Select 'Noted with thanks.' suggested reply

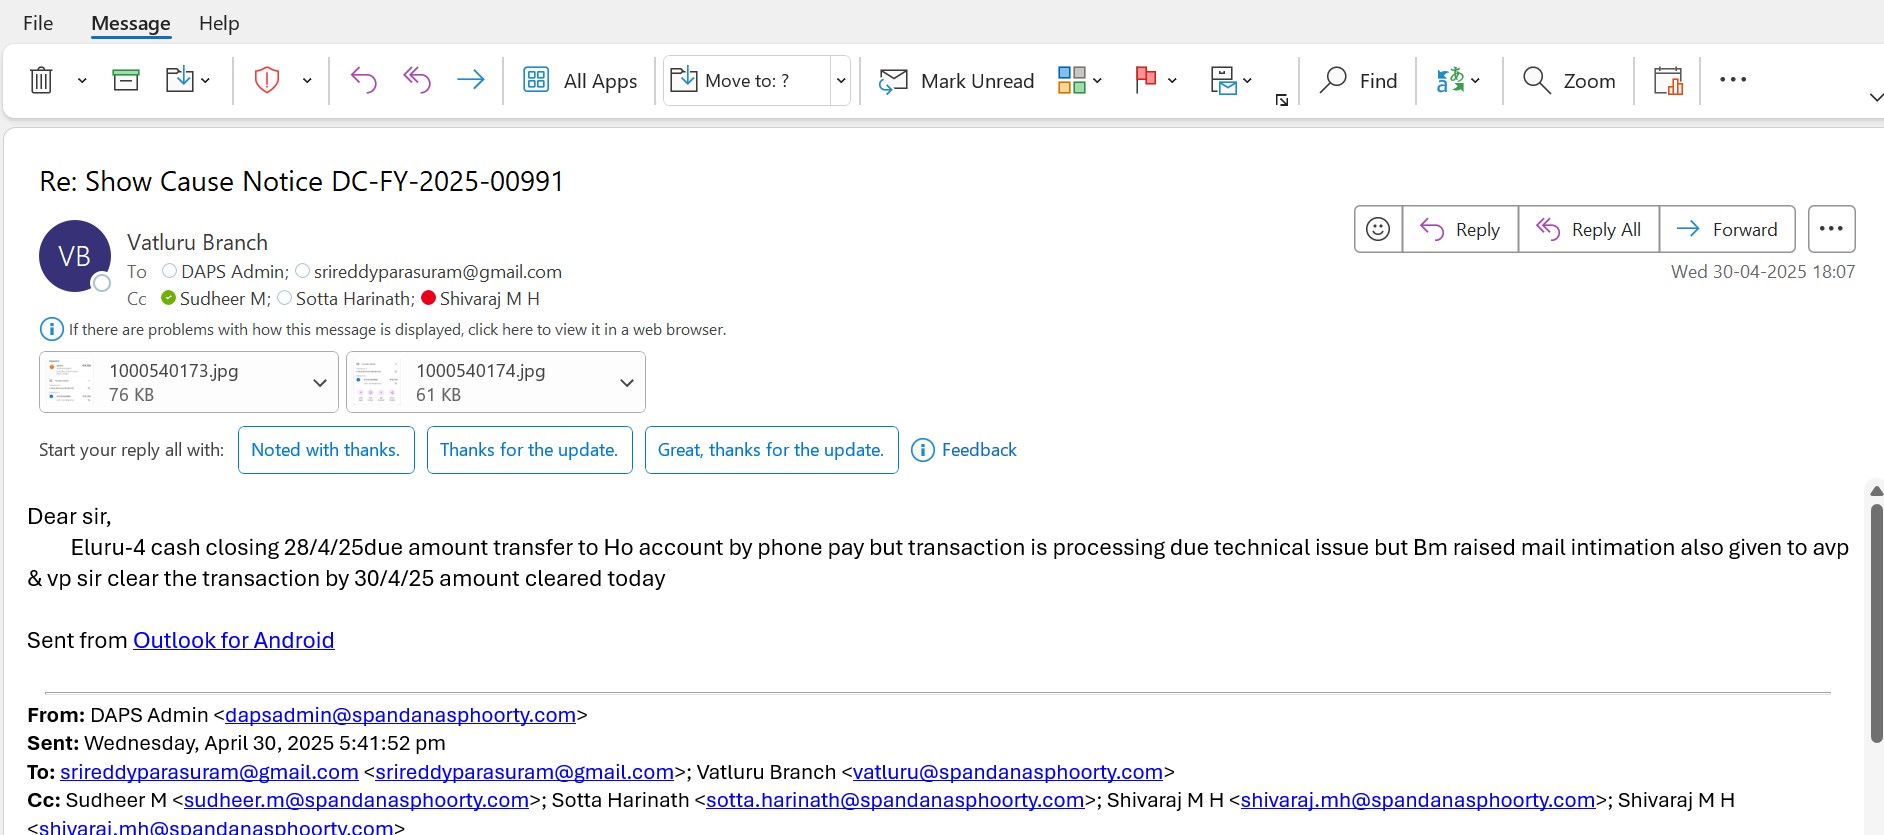click(x=326, y=450)
